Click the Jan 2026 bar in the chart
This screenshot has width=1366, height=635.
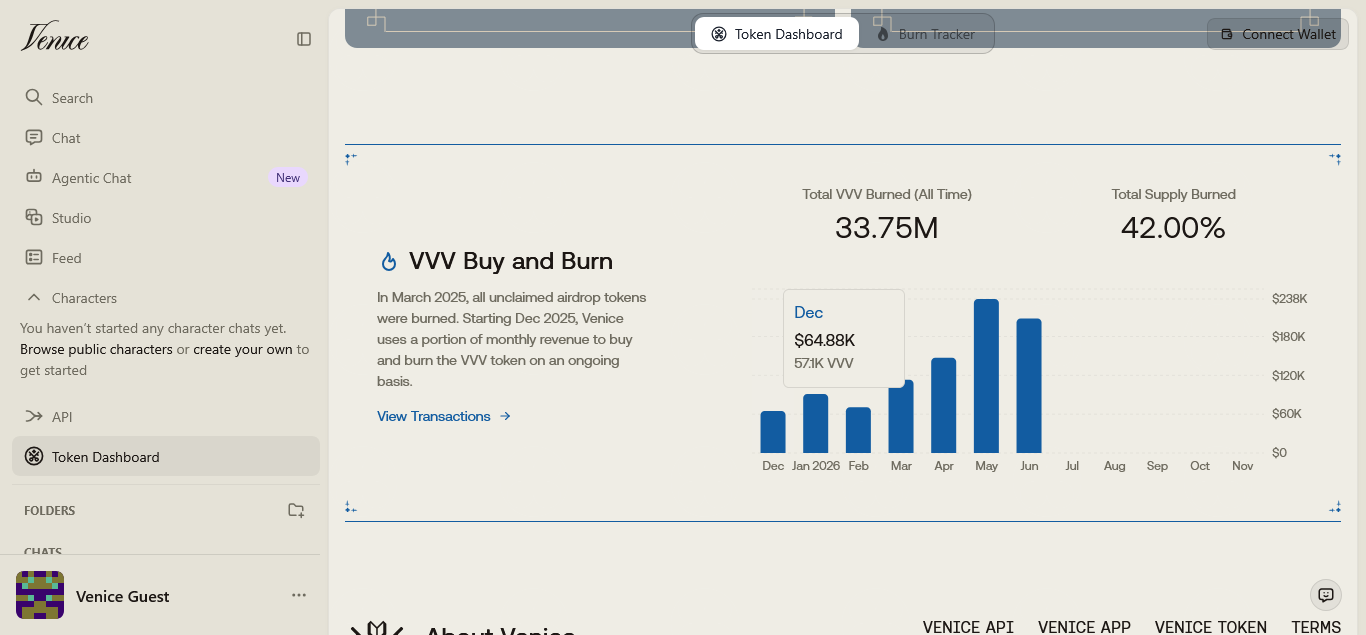pyautogui.click(x=816, y=424)
